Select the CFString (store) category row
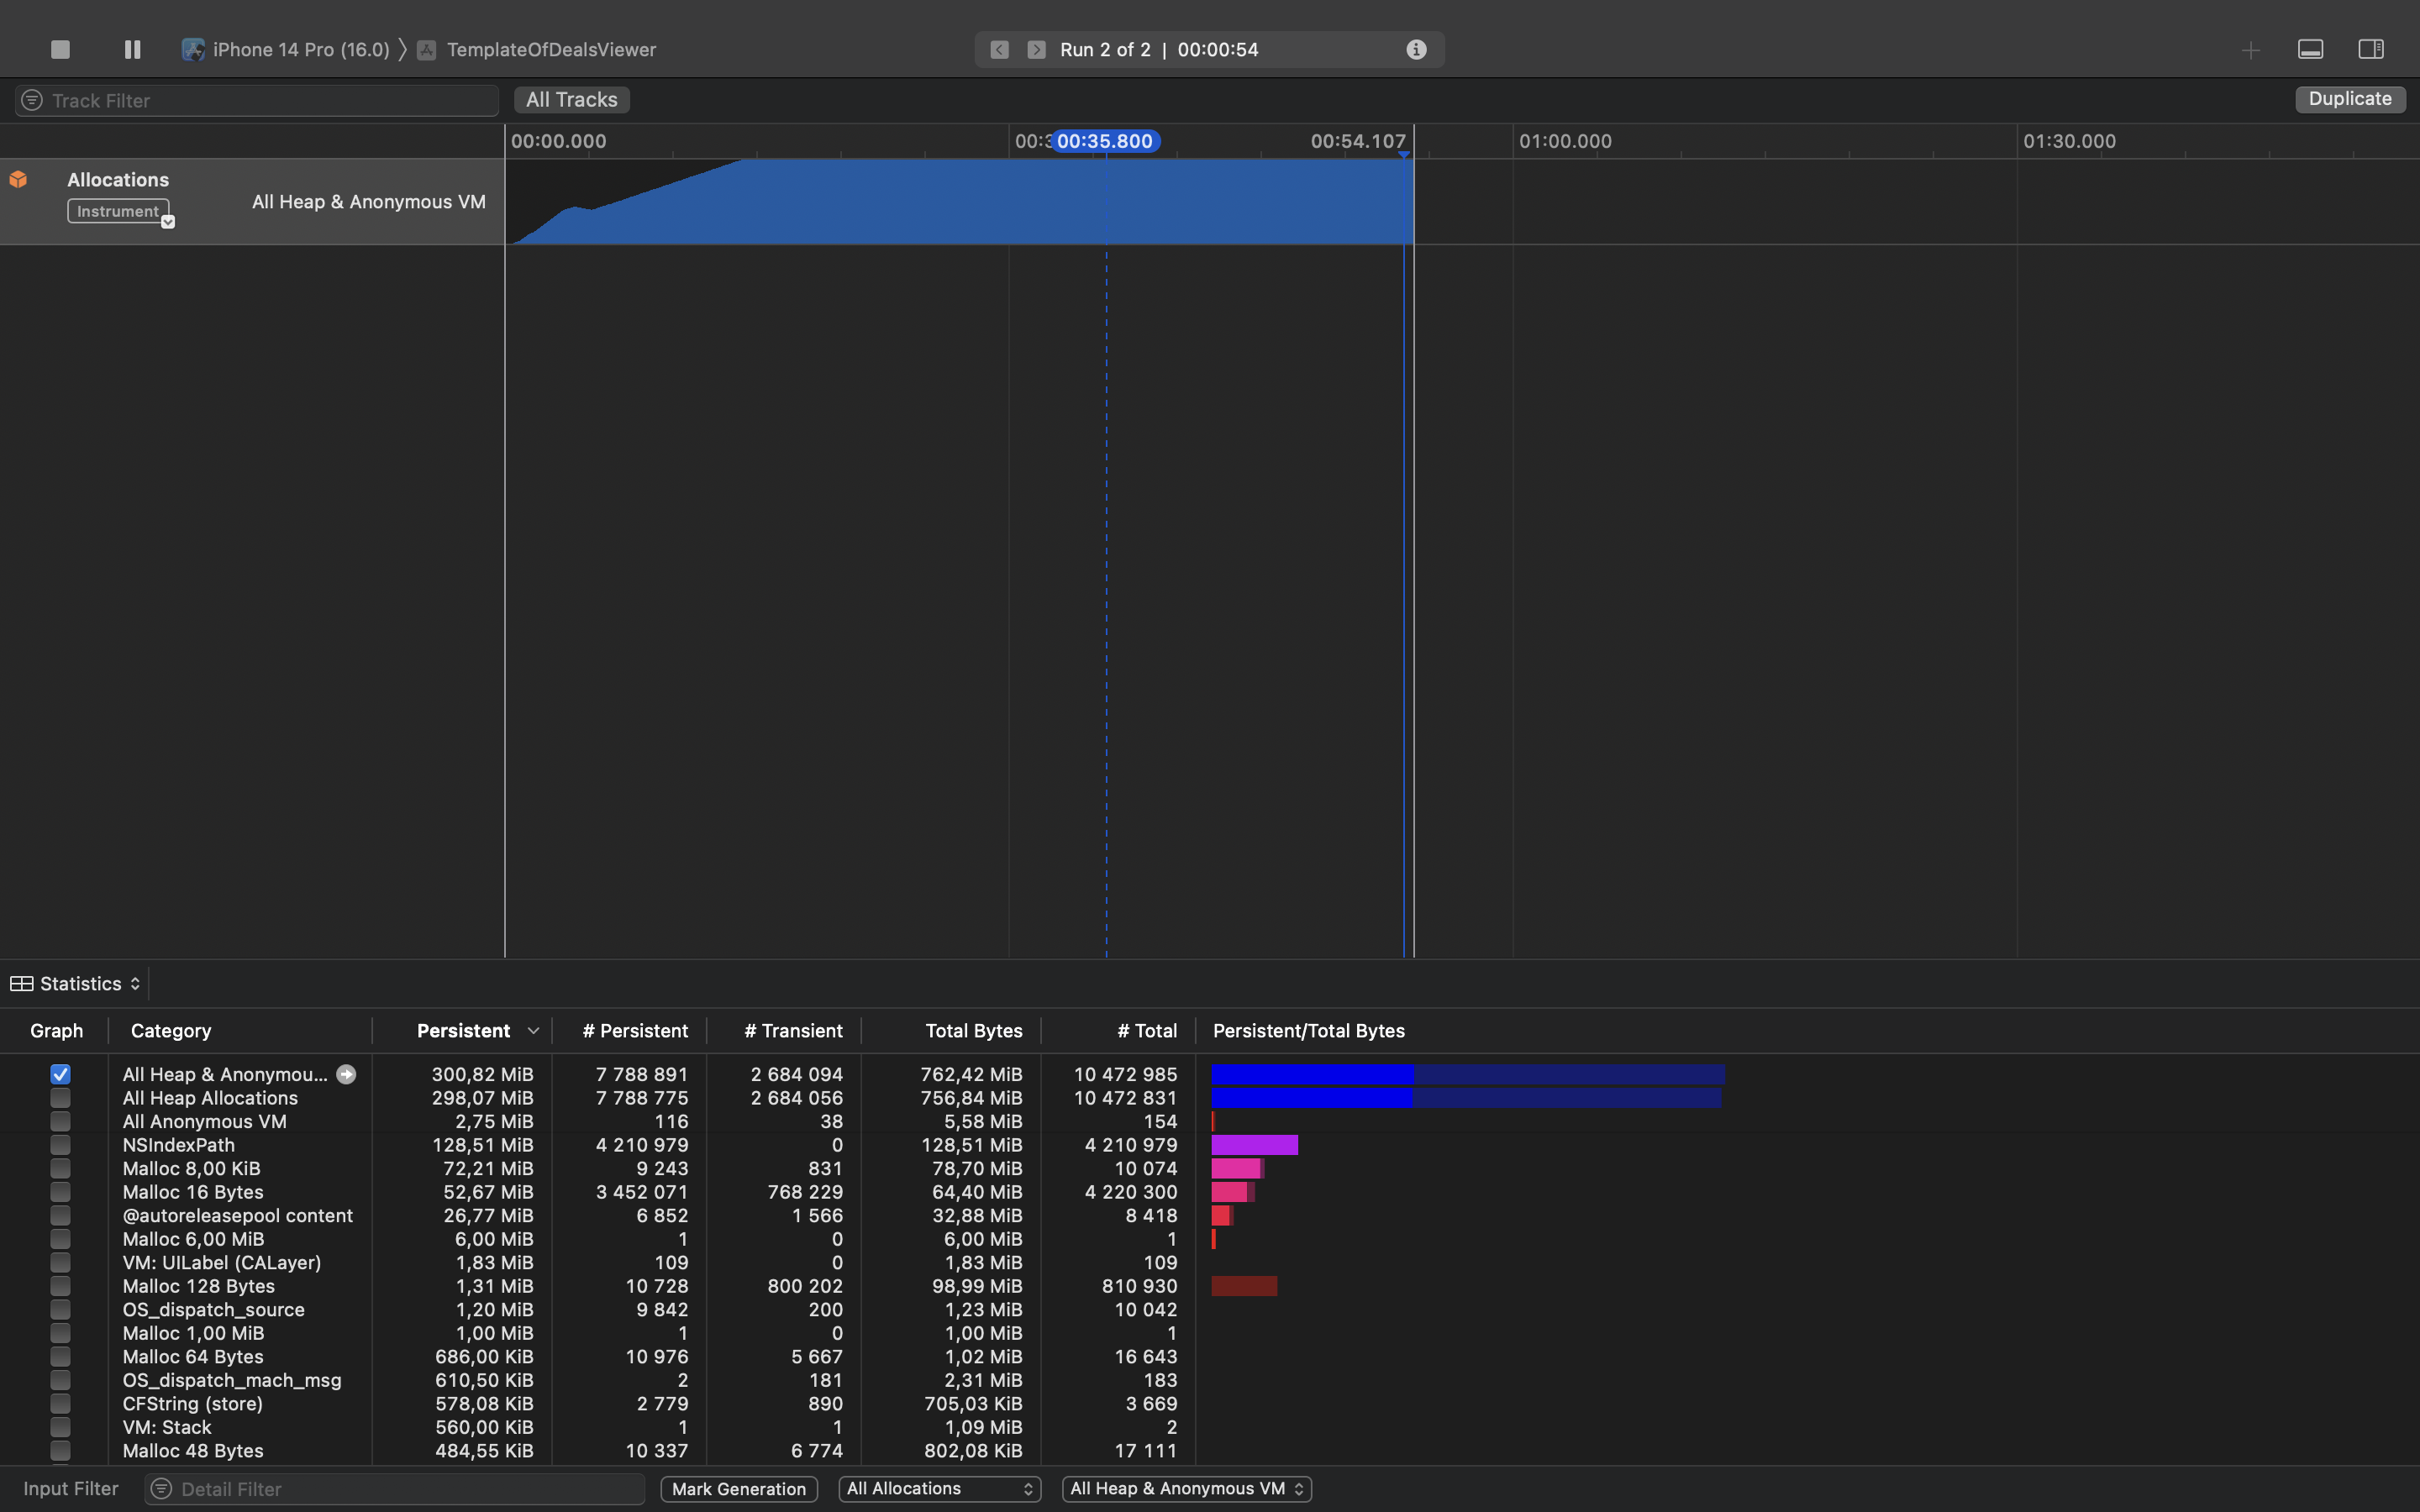 (1210, 1403)
